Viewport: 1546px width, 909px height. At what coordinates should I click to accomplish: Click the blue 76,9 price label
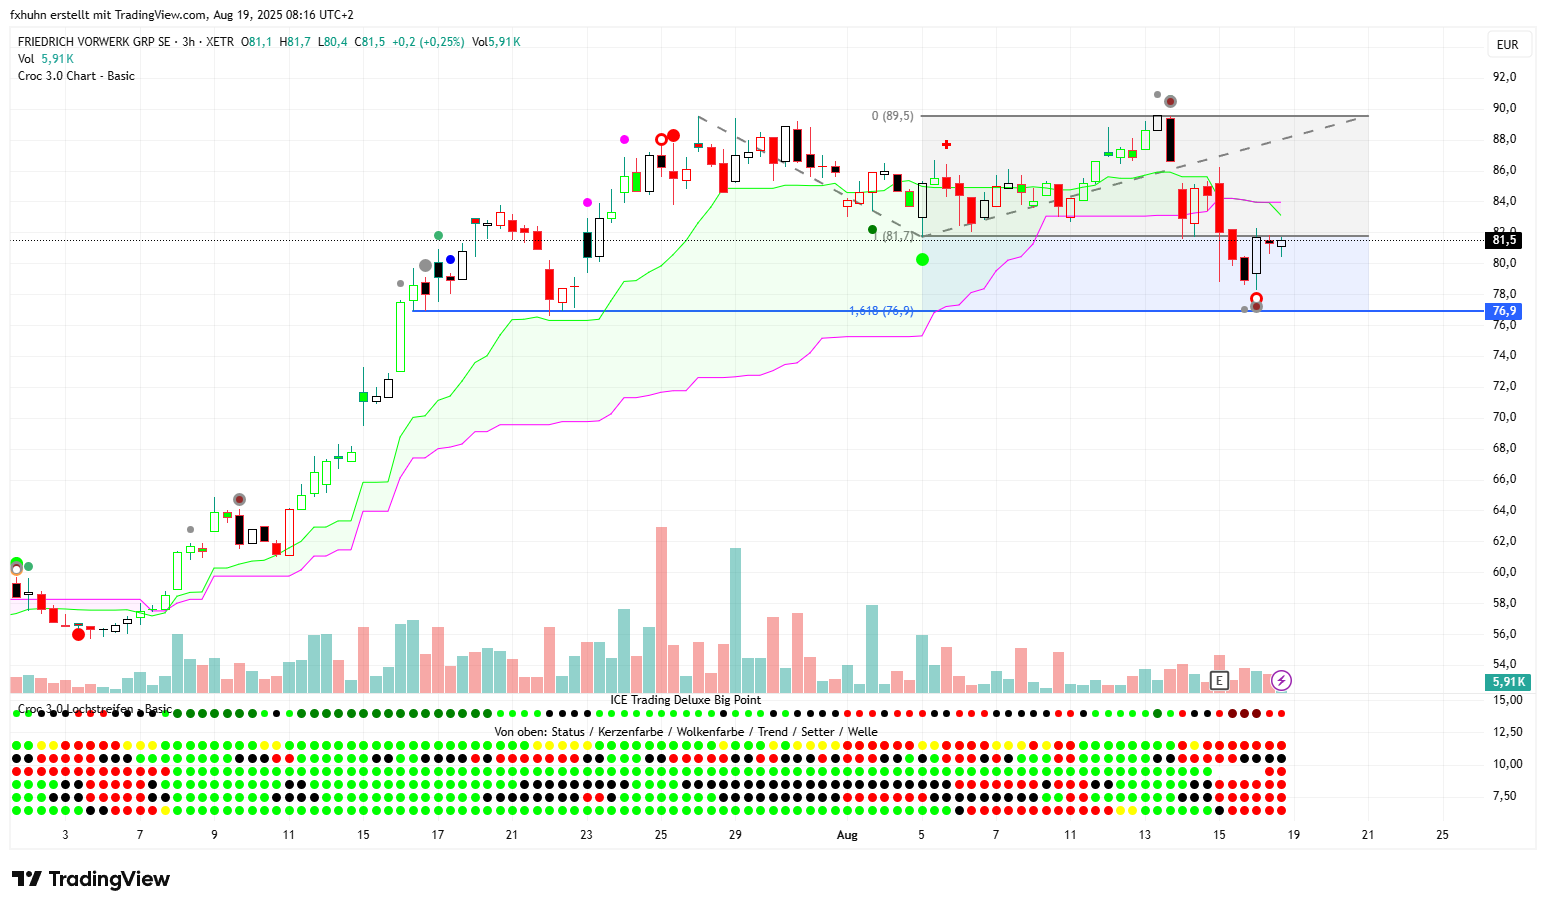click(x=1504, y=311)
